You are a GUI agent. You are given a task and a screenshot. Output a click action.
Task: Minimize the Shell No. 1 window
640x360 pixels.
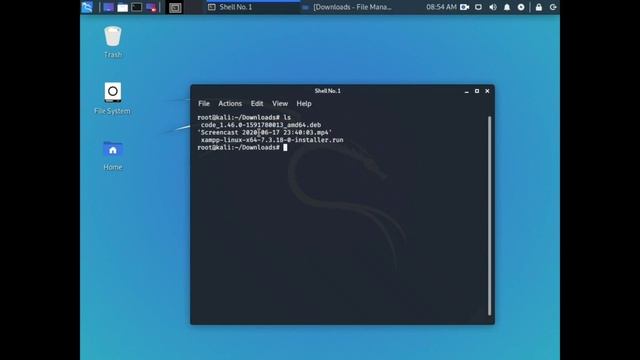tap(467, 91)
